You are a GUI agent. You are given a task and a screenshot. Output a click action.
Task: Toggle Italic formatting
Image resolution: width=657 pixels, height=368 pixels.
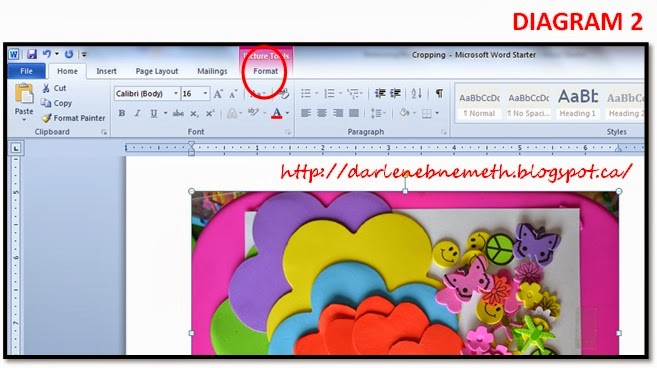coord(137,113)
